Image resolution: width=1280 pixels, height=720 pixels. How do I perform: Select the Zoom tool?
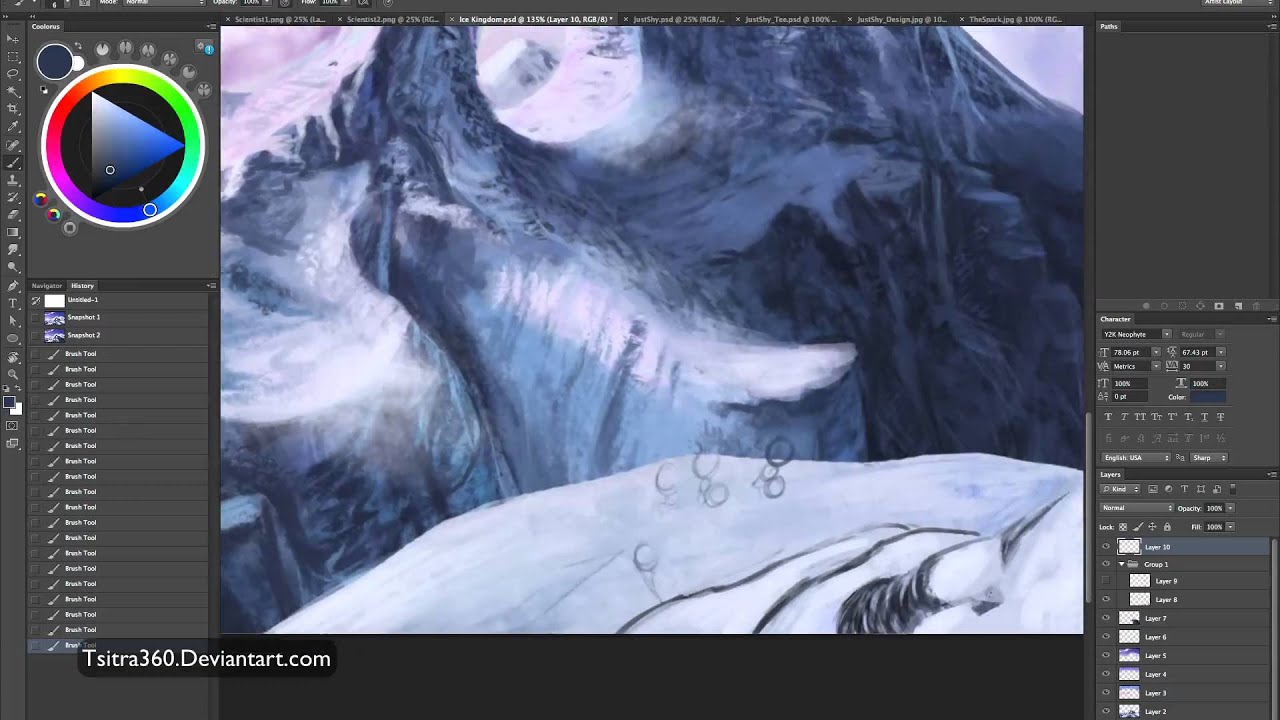point(13,374)
